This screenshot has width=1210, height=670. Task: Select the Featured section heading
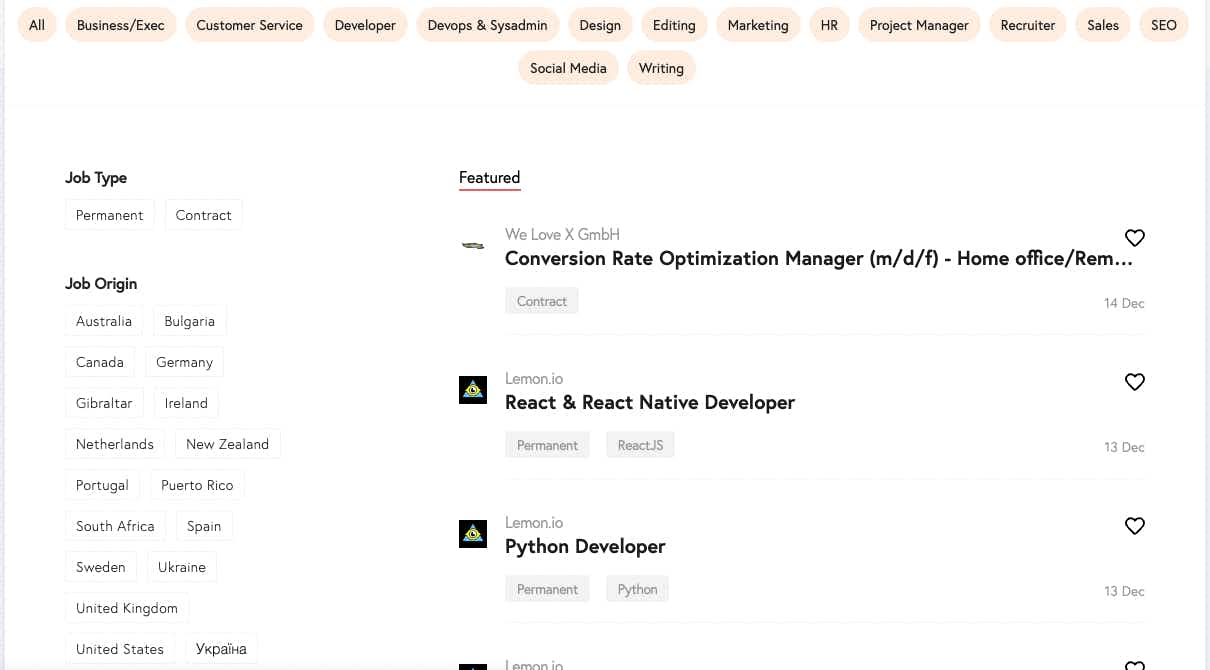[489, 178]
